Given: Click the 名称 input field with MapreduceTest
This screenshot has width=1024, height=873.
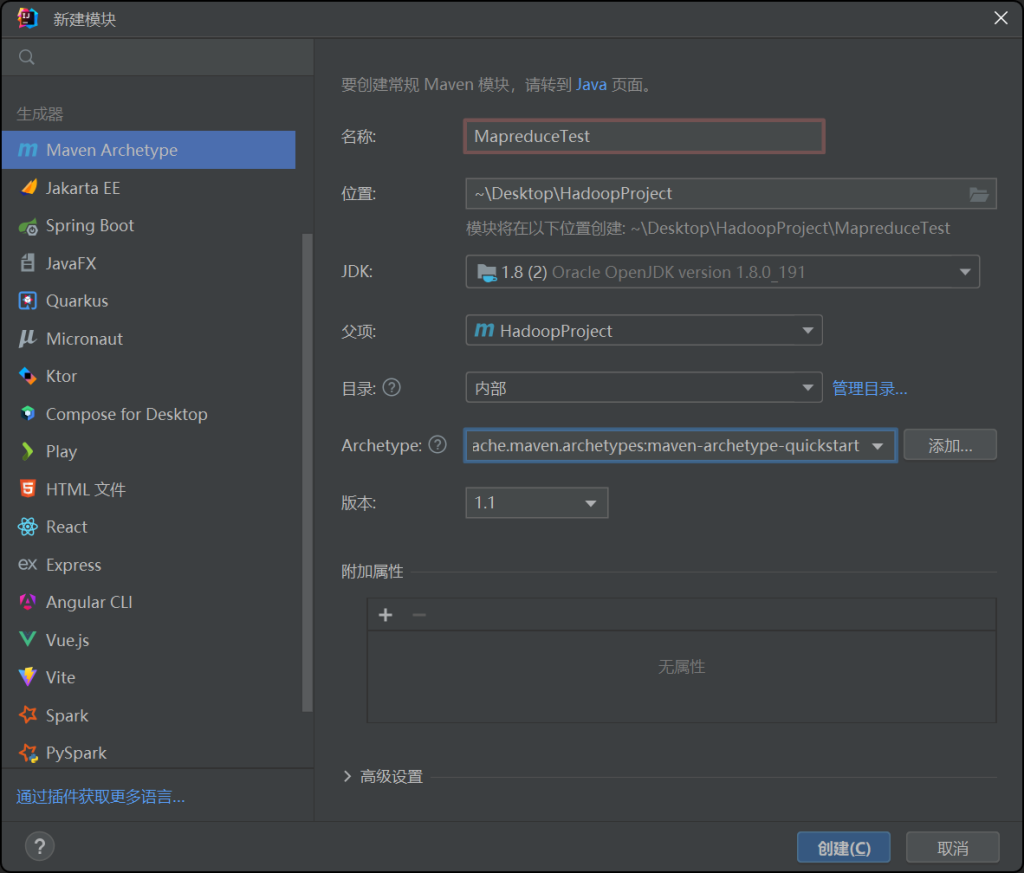Looking at the screenshot, I should pos(644,136).
